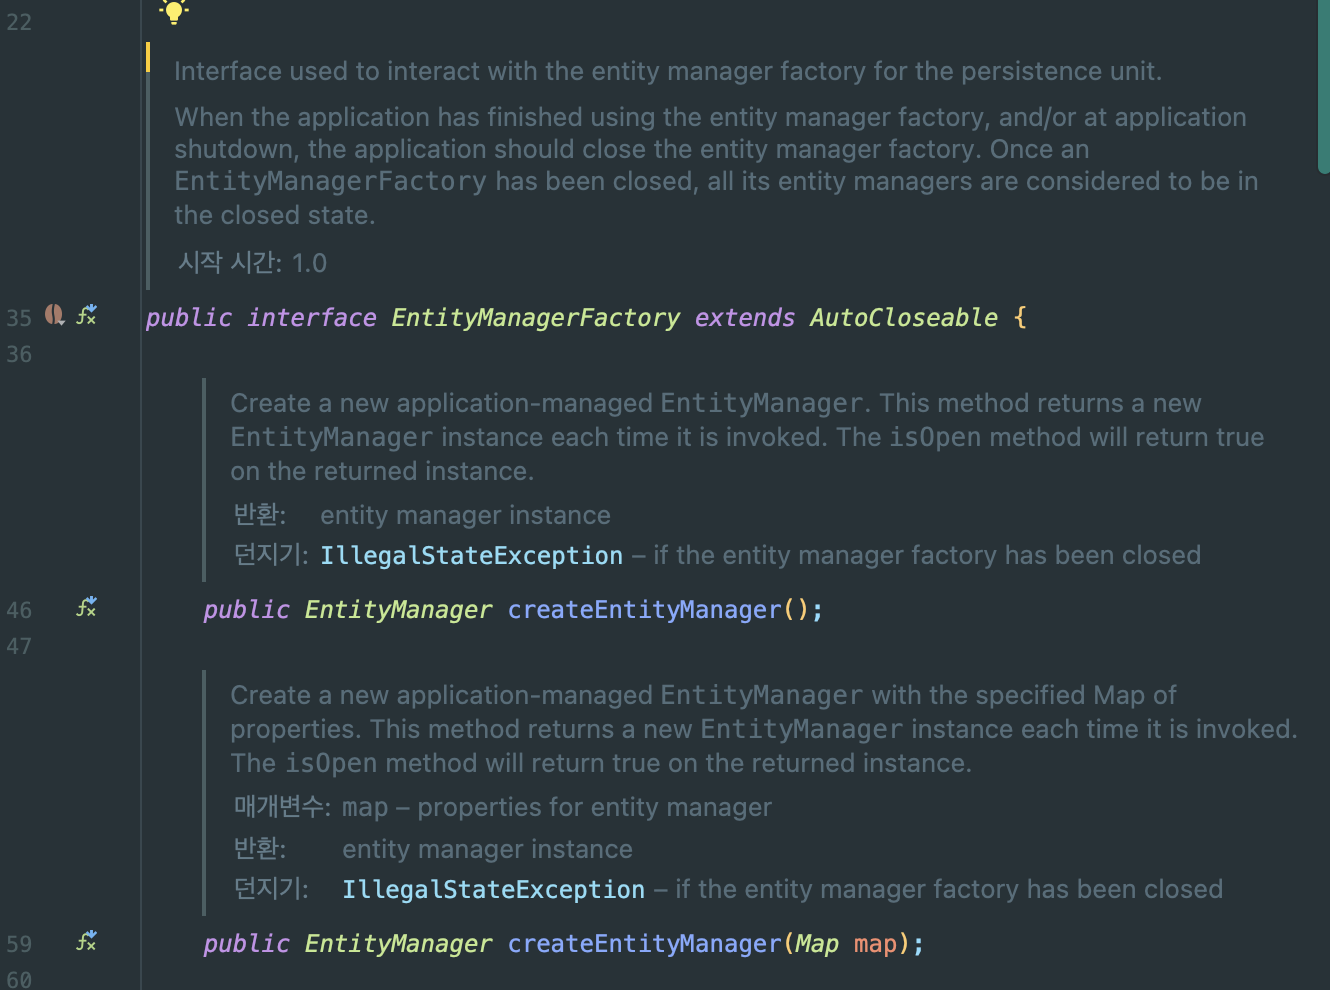Viewport: 1330px width, 990px height.
Task: Click the vertical scrollbar thumb
Action: [1323, 85]
